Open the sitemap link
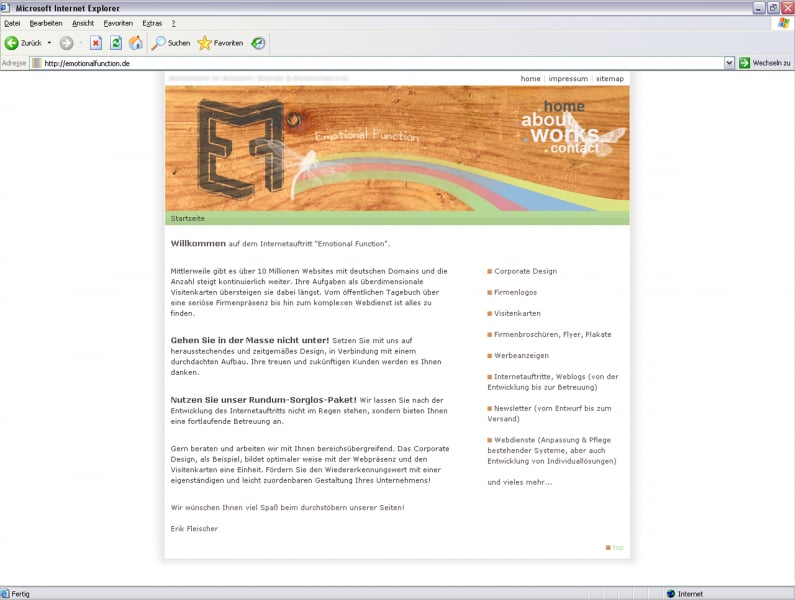The height and width of the screenshot is (600, 795). pos(610,79)
